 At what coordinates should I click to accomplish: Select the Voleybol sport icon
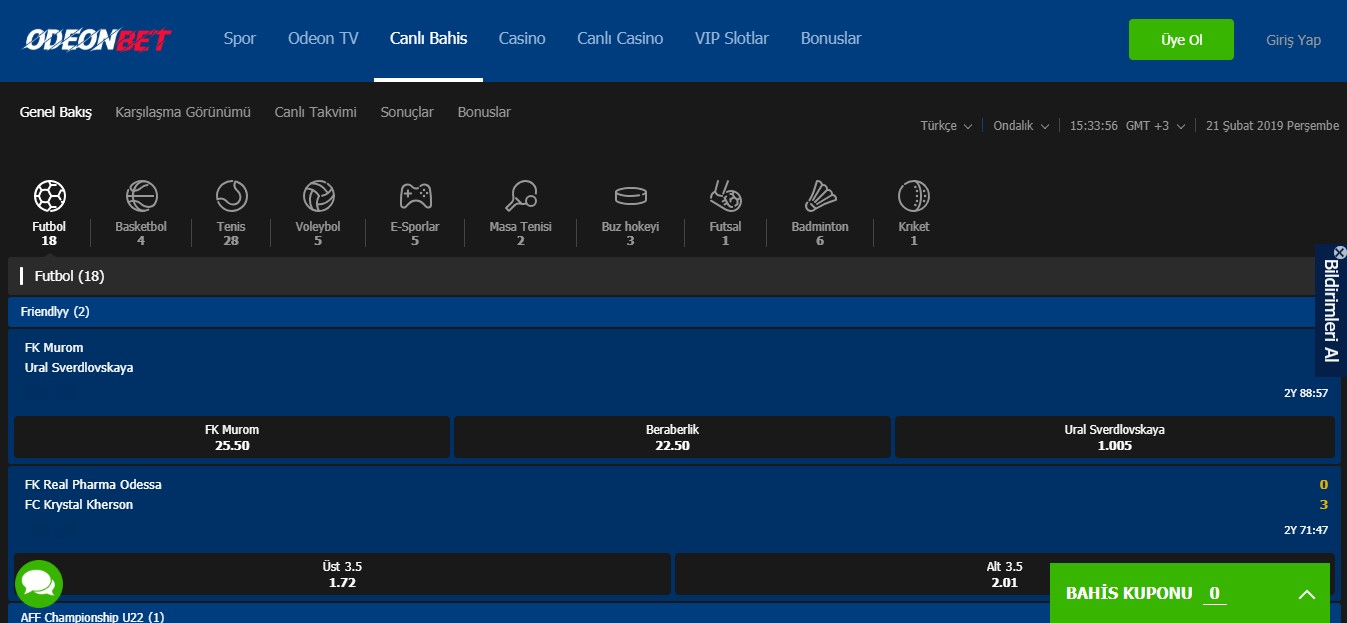(318, 195)
